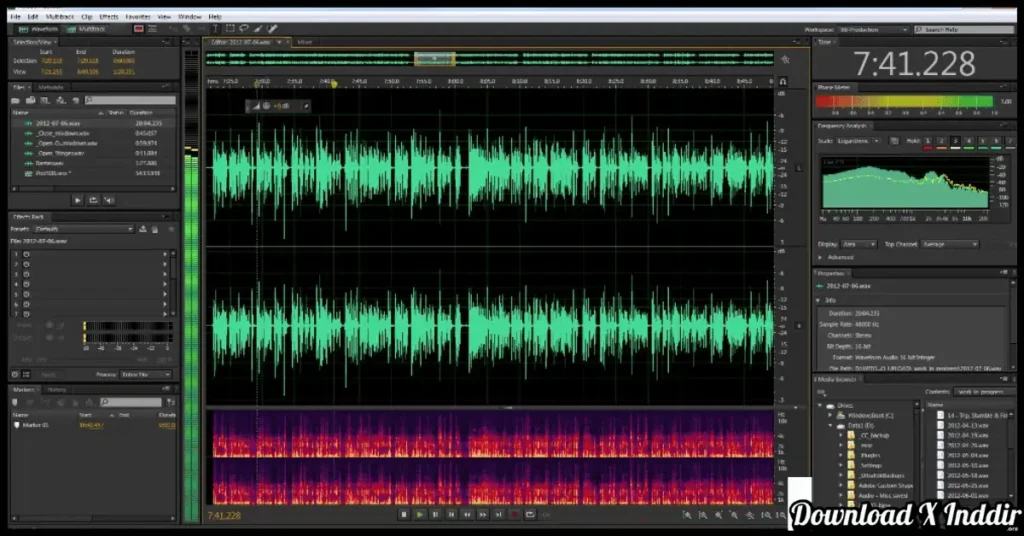This screenshot has height=536, width=1024.
Task: Switch to the Metadata tab
Action: 51,87
